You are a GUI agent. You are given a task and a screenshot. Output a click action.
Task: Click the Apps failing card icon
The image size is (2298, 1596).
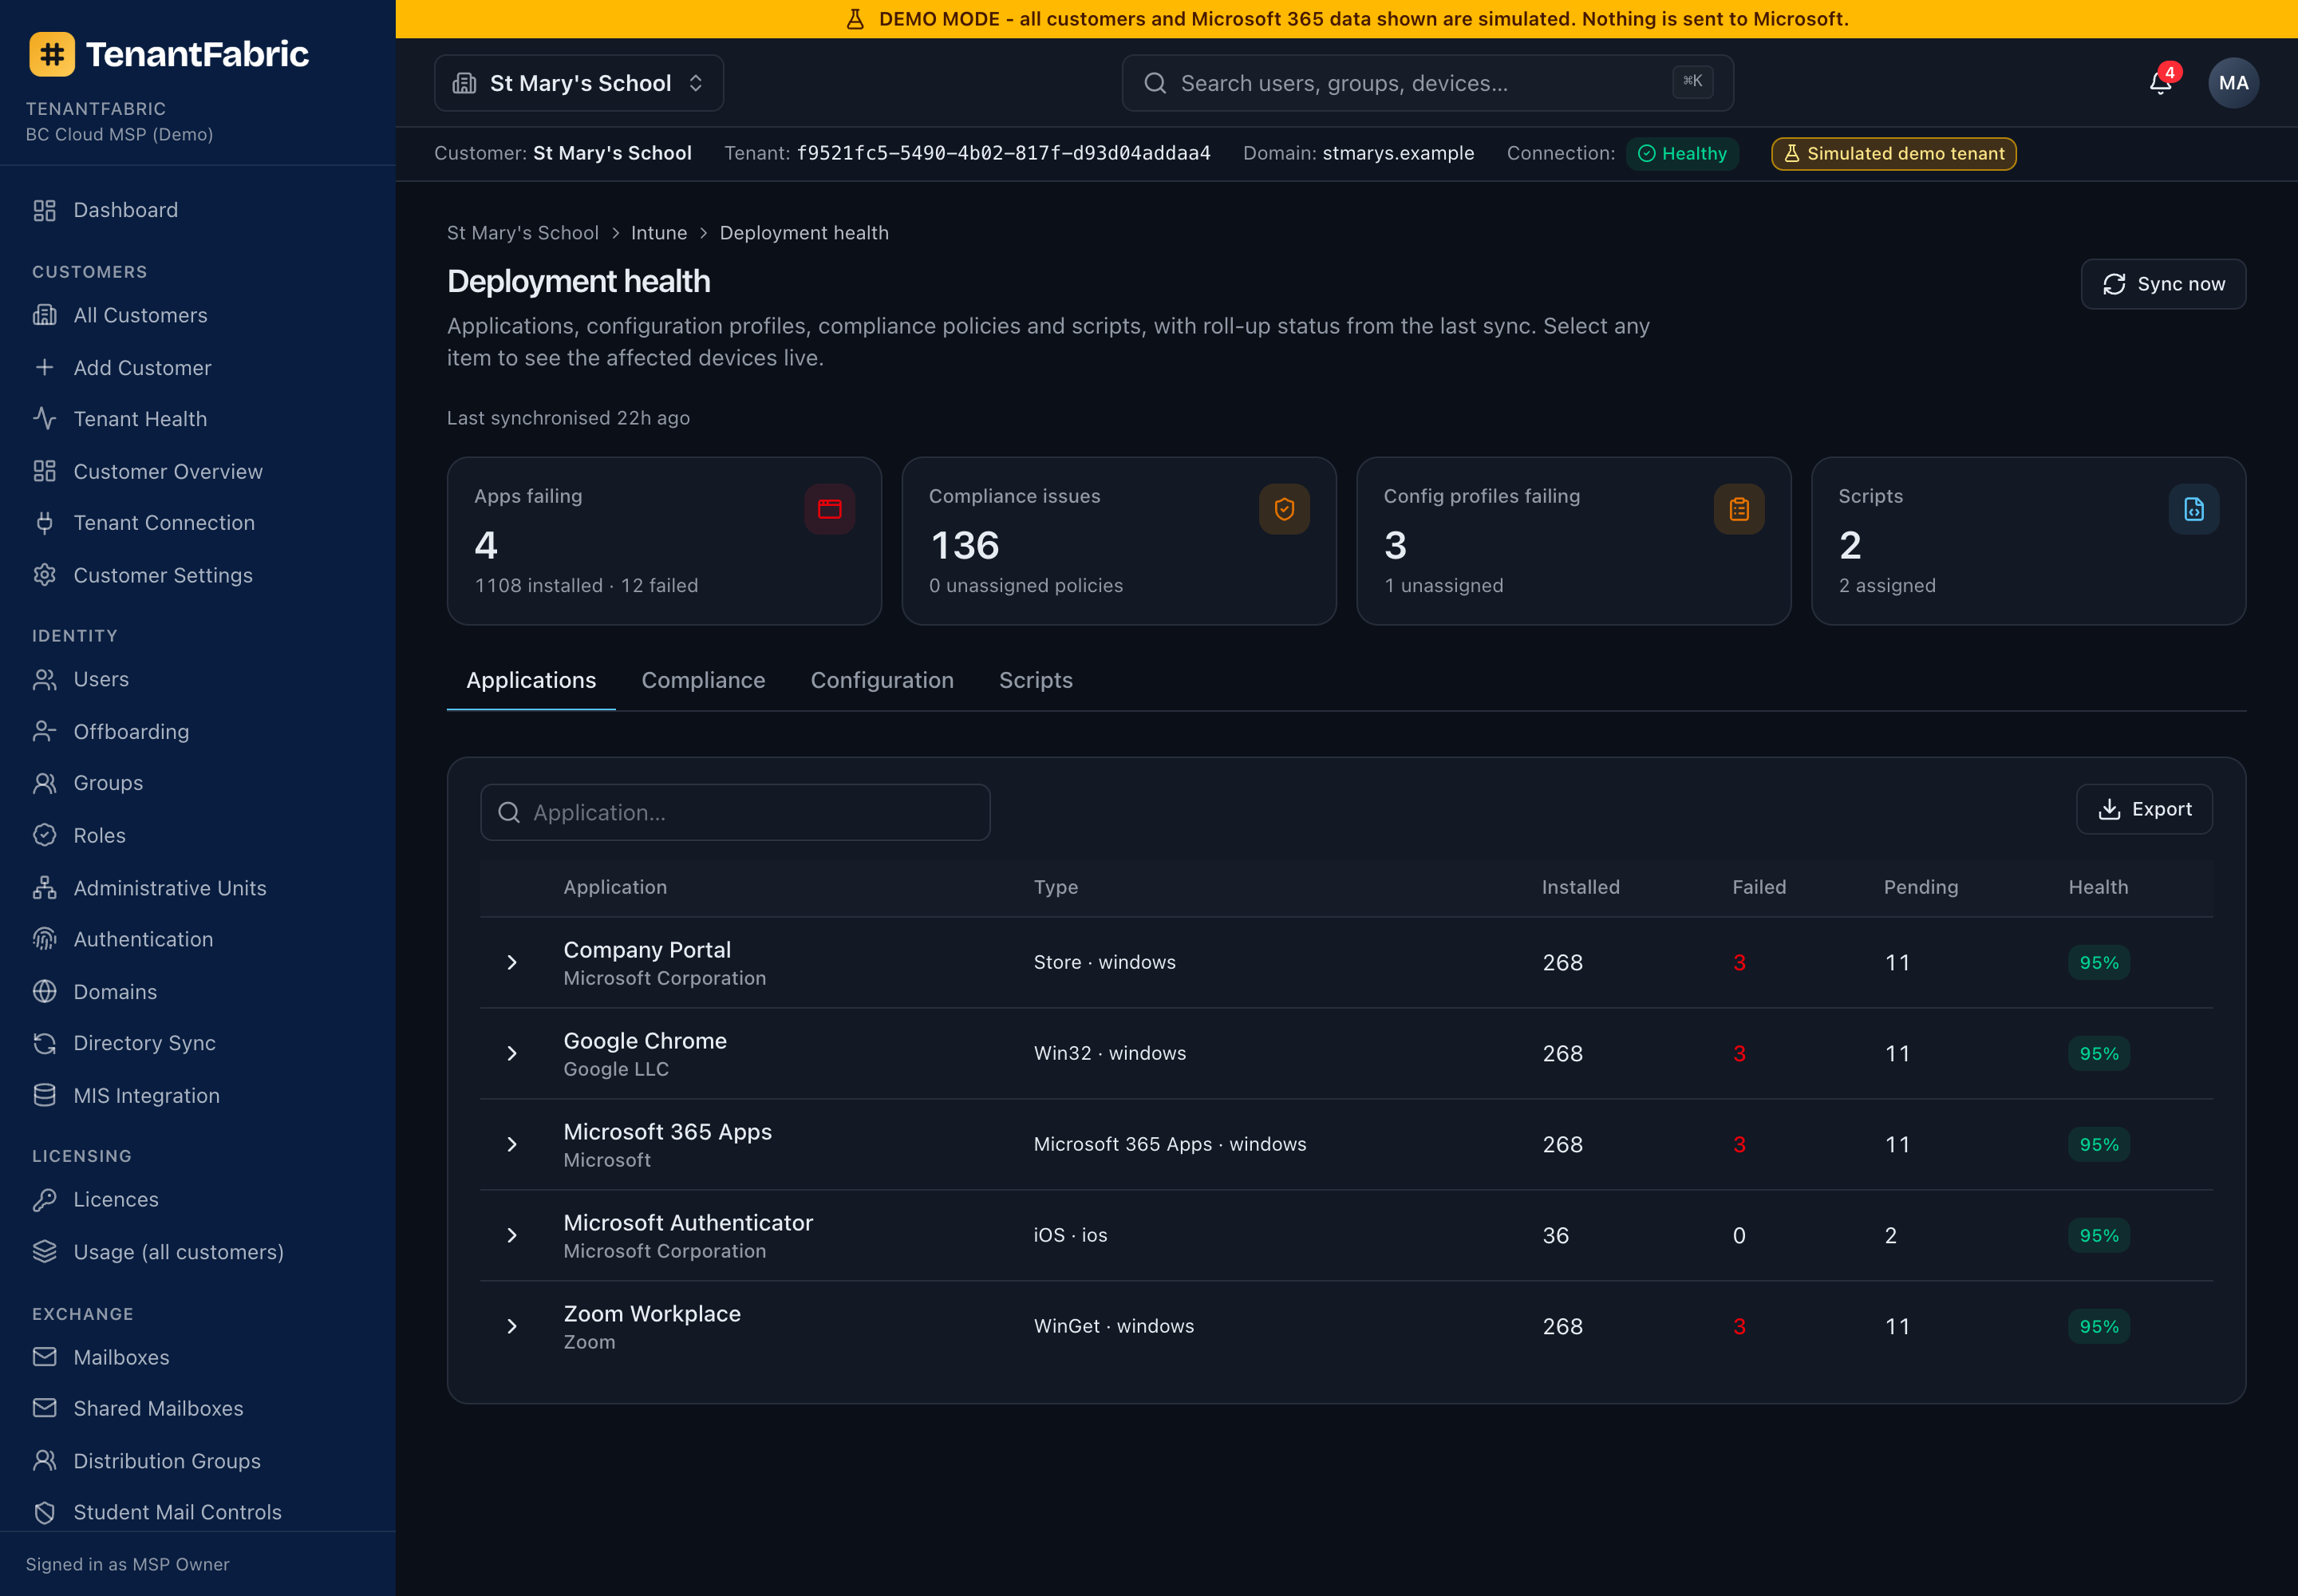[x=829, y=509]
